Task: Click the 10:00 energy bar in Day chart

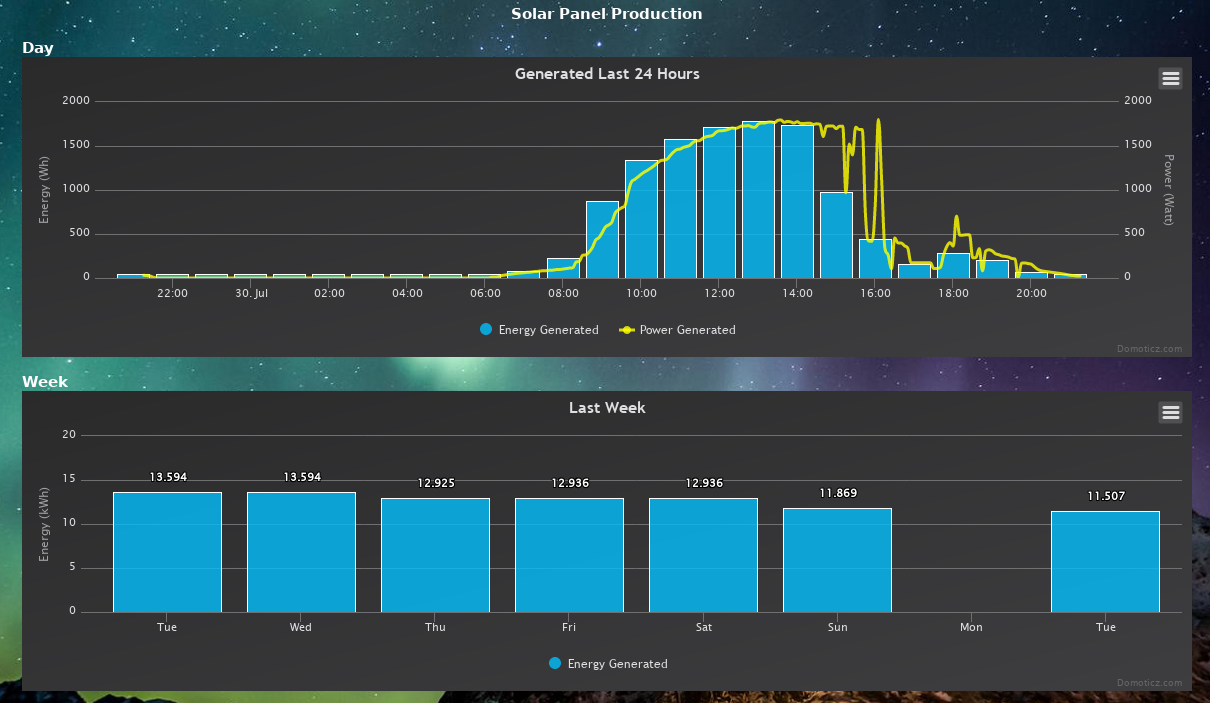Action: [x=641, y=219]
